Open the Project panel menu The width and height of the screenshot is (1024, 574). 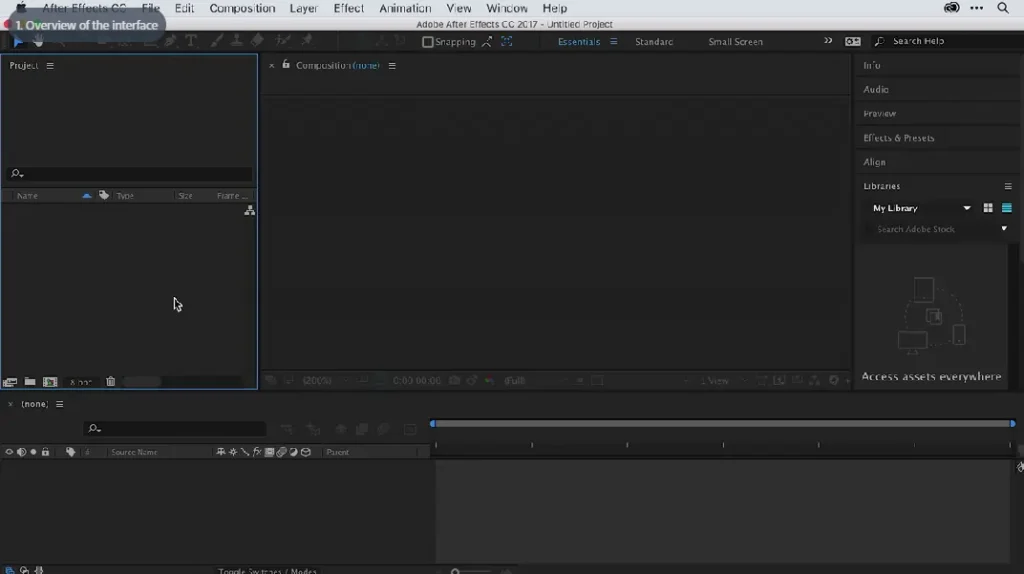50,65
